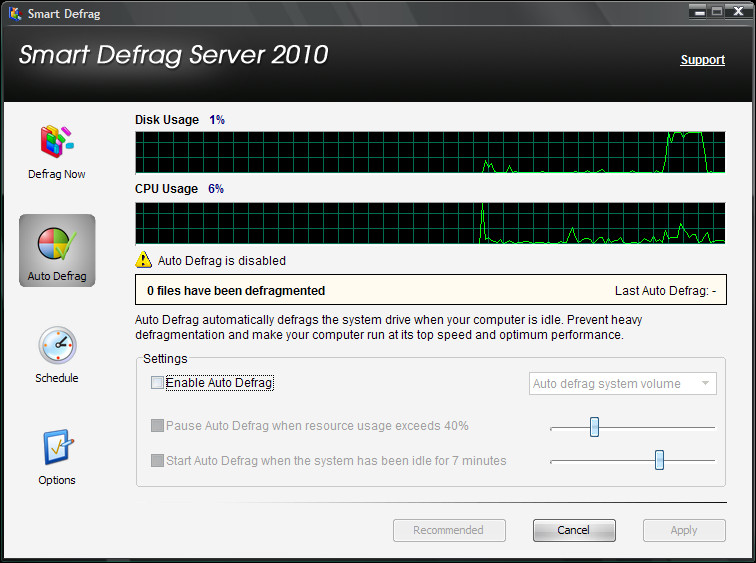756x563 pixels.
Task: Click the 'Auto Defrag is disabled' status text
Action: [222, 261]
